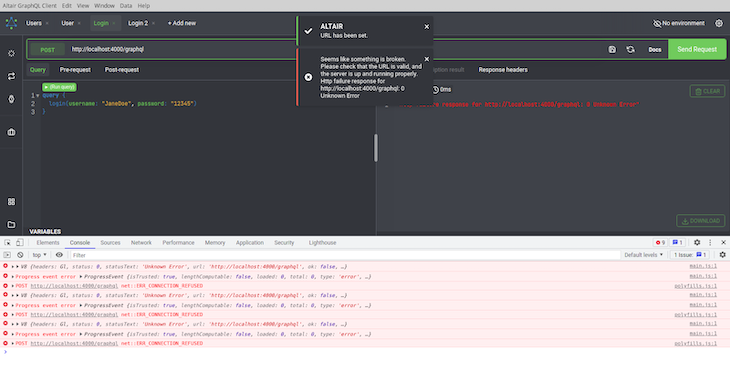
Task: Click the red error count badge
Action: click(660, 242)
